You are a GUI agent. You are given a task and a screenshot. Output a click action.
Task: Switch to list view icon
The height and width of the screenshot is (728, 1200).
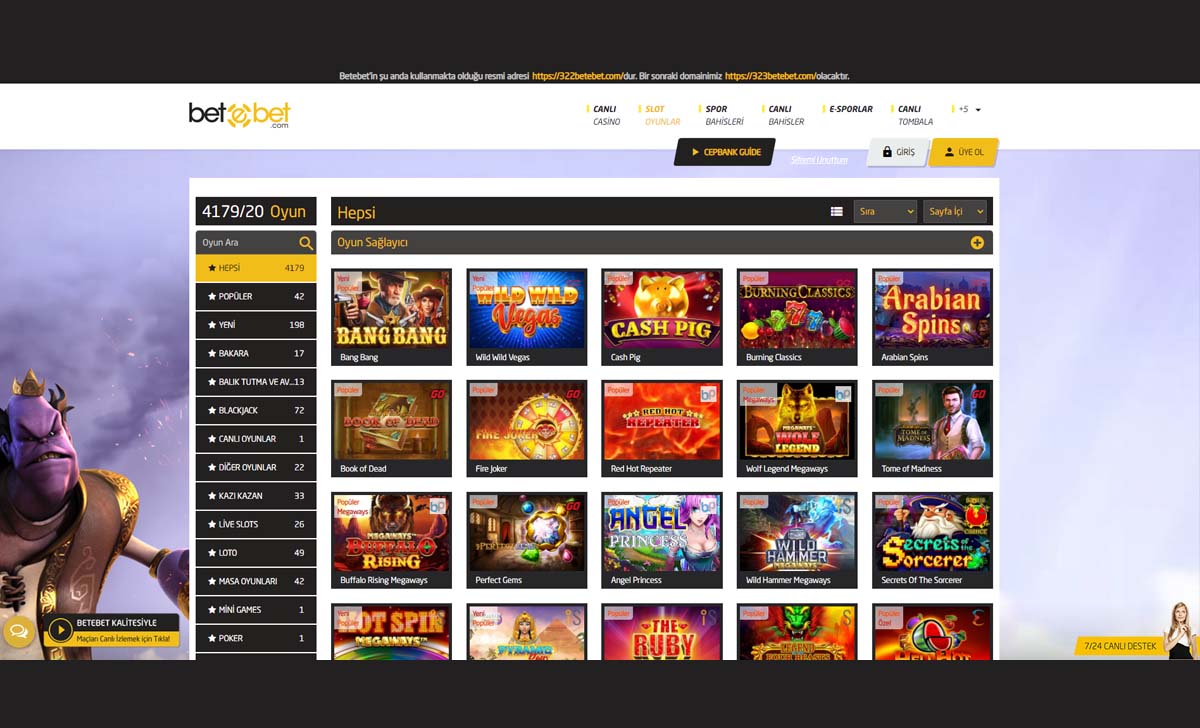point(837,211)
